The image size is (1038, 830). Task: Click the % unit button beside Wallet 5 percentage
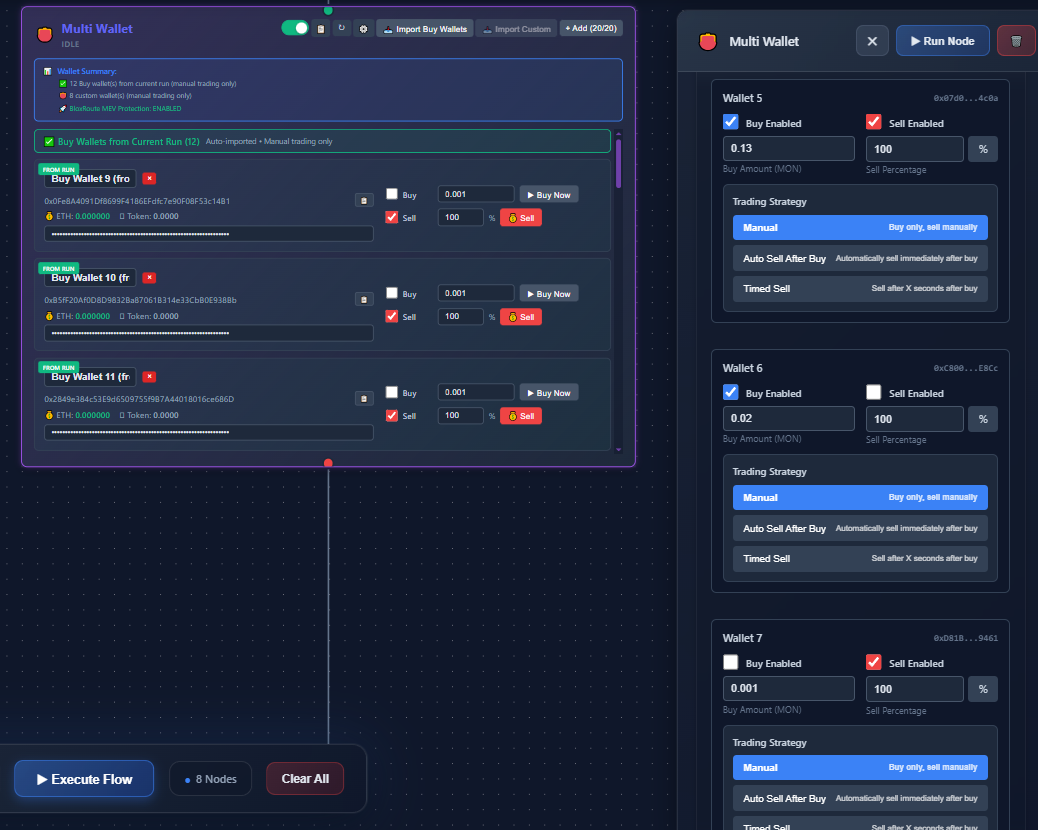pyautogui.click(x=982, y=148)
